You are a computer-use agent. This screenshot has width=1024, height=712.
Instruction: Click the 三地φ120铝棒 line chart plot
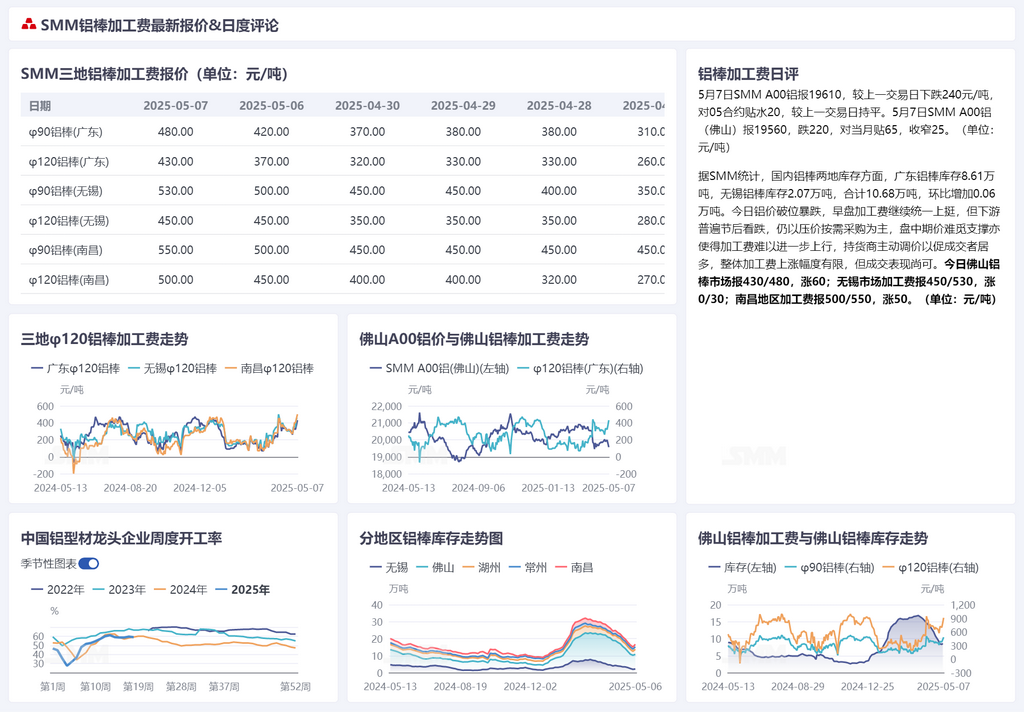179,440
